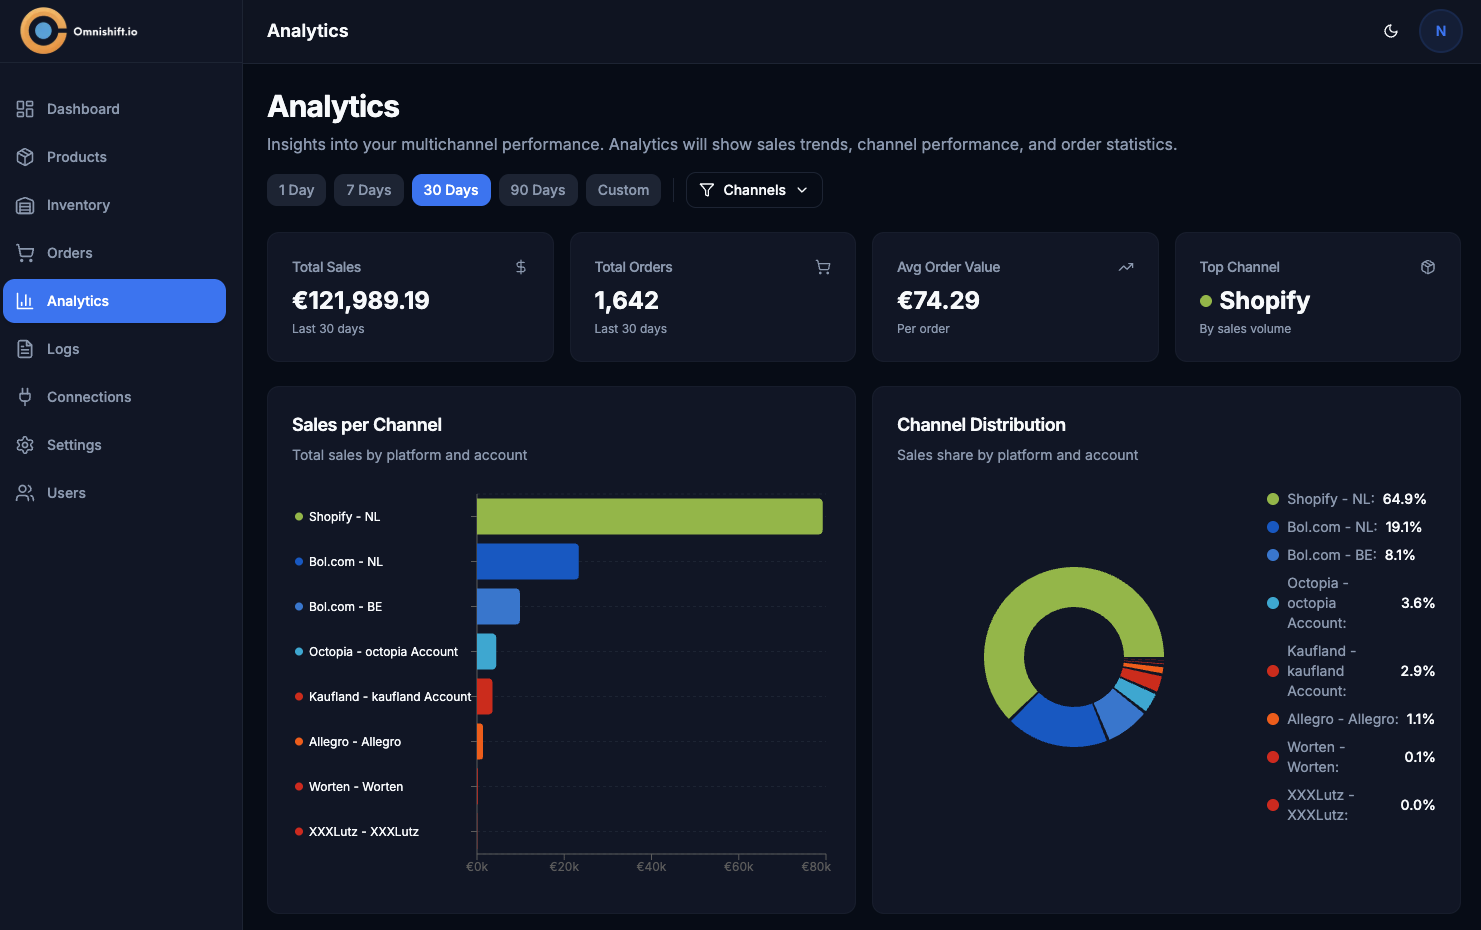Click the Bol.com - NL legend color dot
This screenshot has width=1481, height=930.
tap(1273, 527)
